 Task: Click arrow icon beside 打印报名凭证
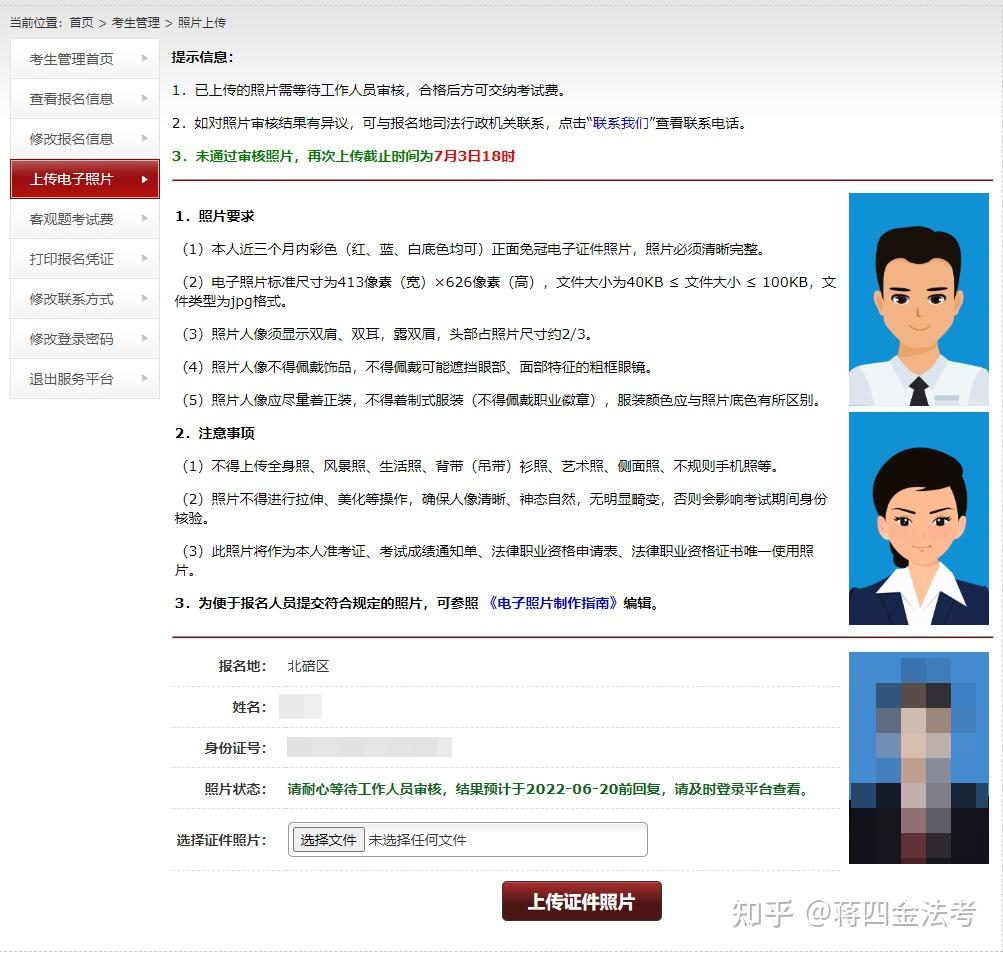[145, 258]
